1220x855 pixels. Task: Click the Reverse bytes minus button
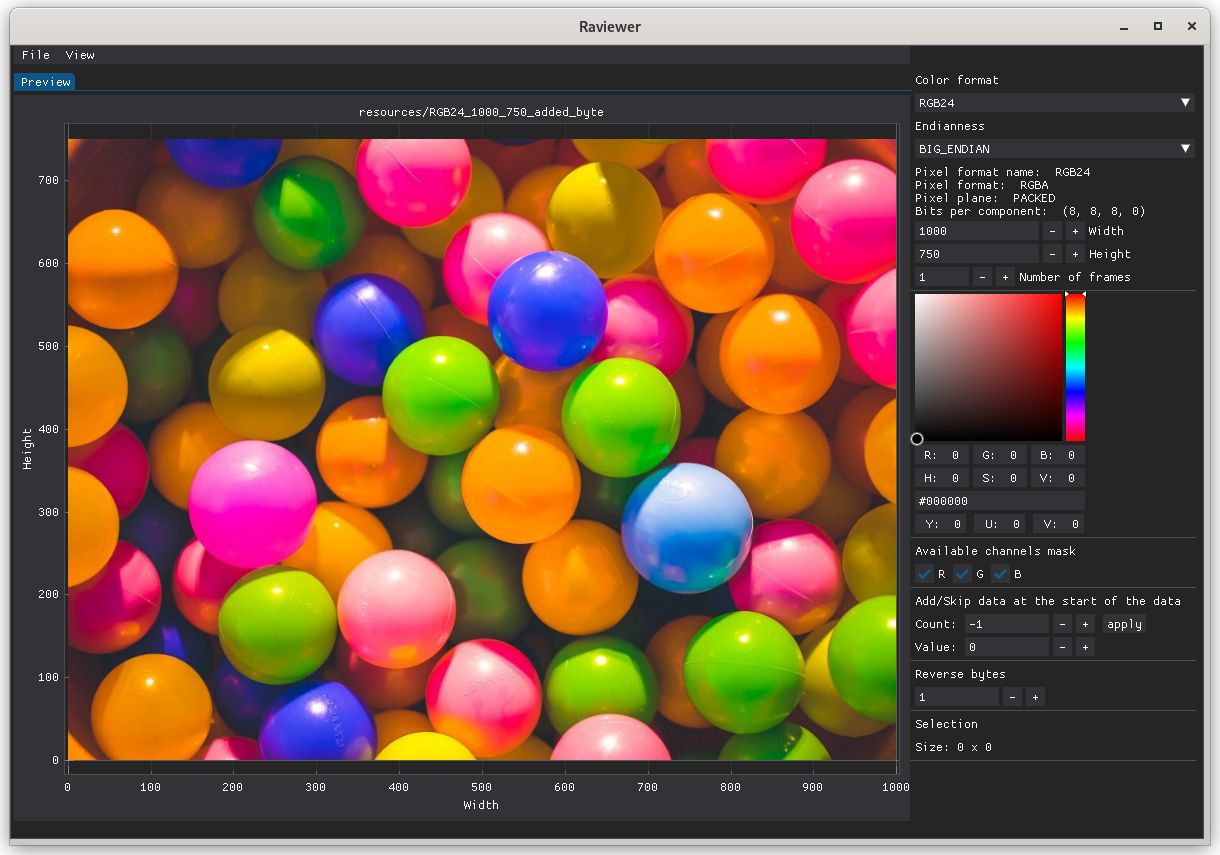click(1013, 697)
